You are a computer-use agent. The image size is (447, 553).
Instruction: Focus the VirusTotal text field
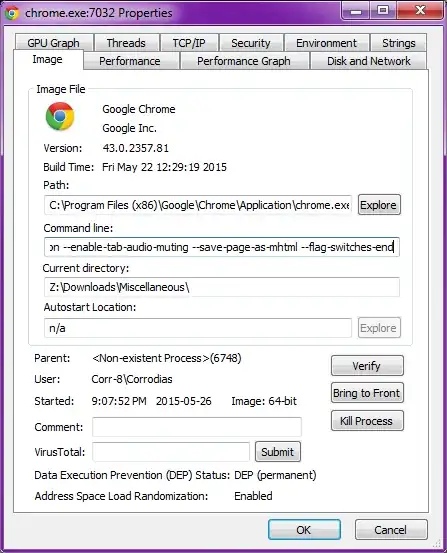pos(171,451)
